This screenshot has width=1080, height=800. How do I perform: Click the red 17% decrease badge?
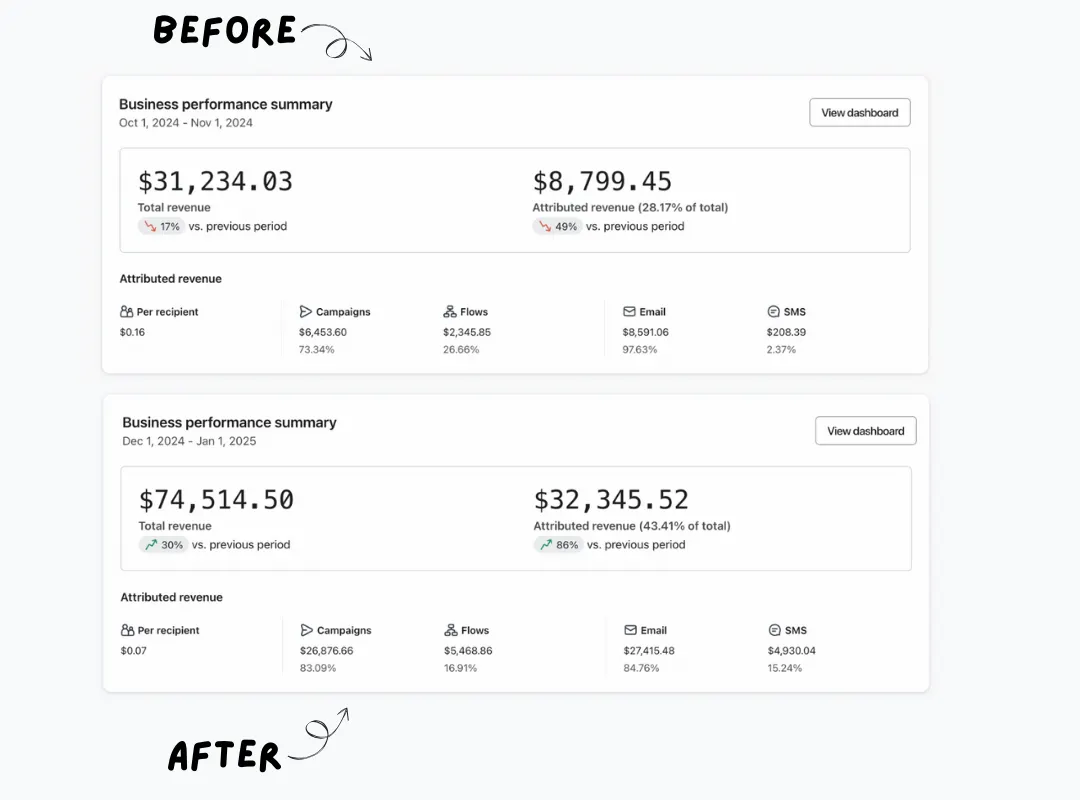tap(162, 226)
